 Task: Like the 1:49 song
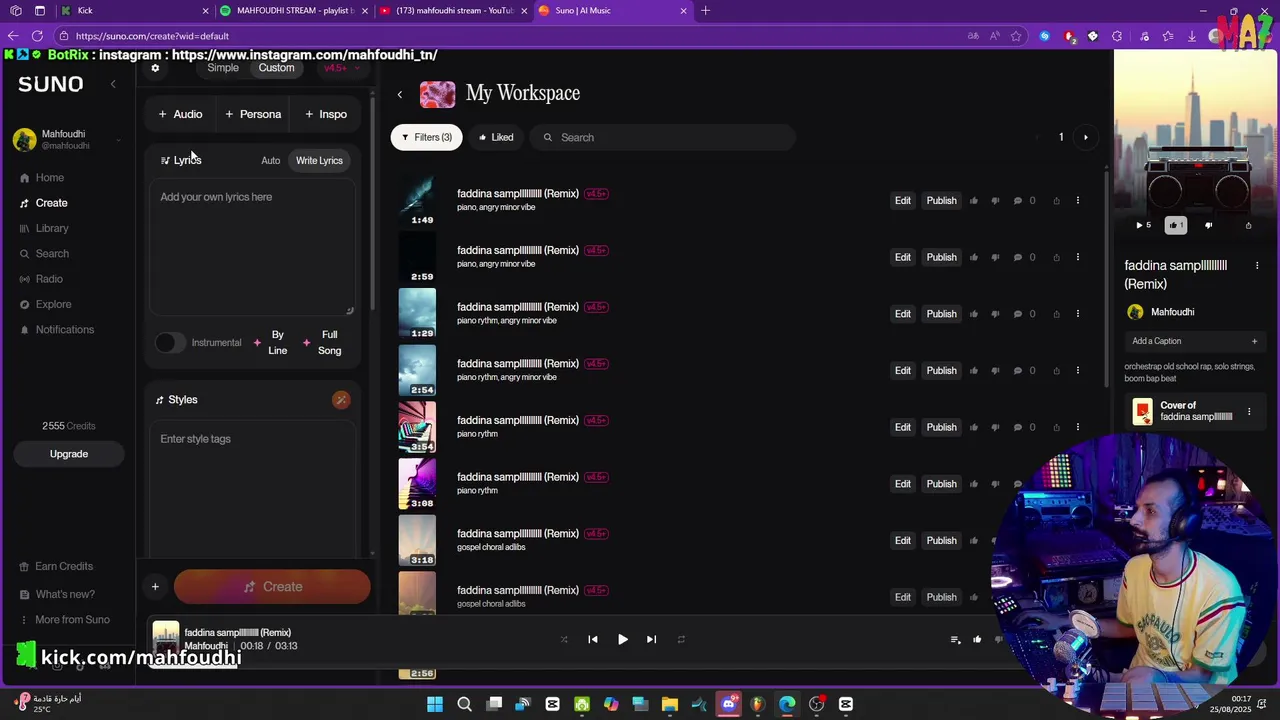[974, 201]
